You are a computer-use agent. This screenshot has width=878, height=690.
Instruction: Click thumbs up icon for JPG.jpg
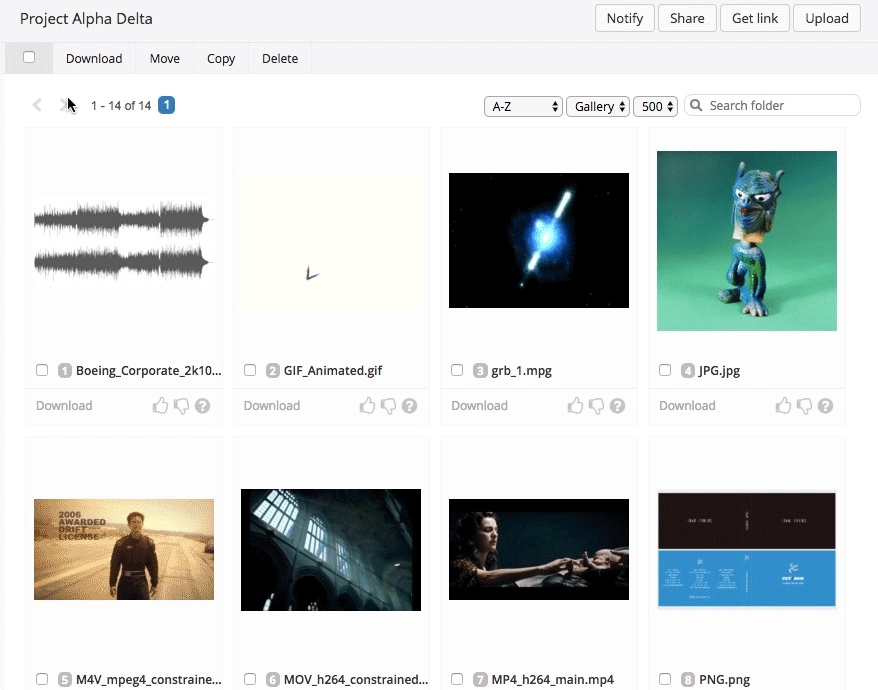coord(784,406)
